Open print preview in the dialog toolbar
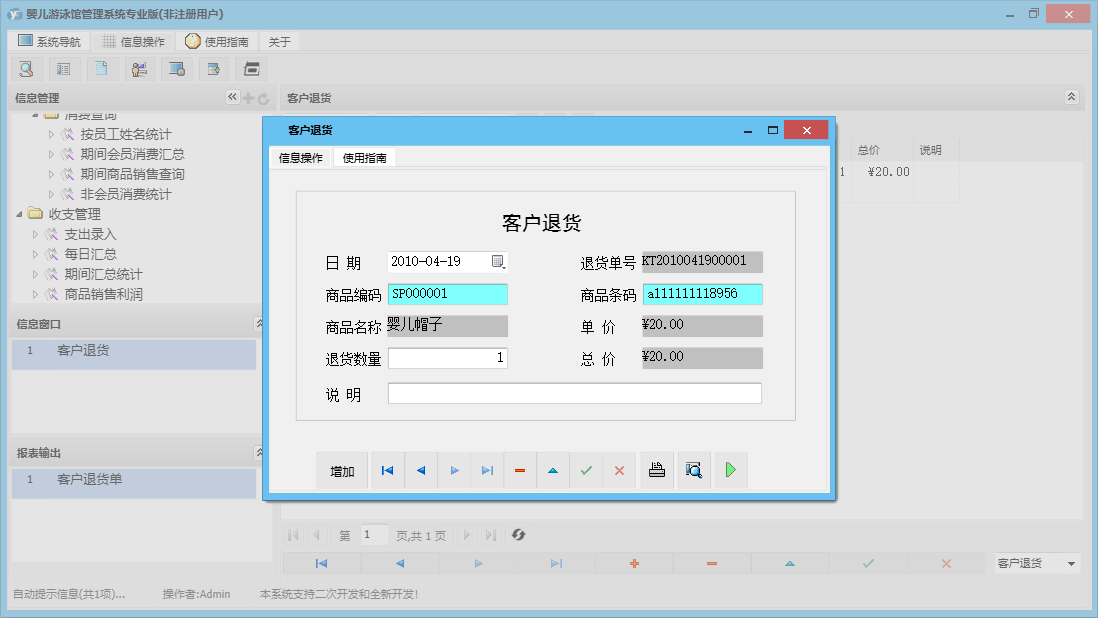Screen dimensions: 1098x618 693,470
